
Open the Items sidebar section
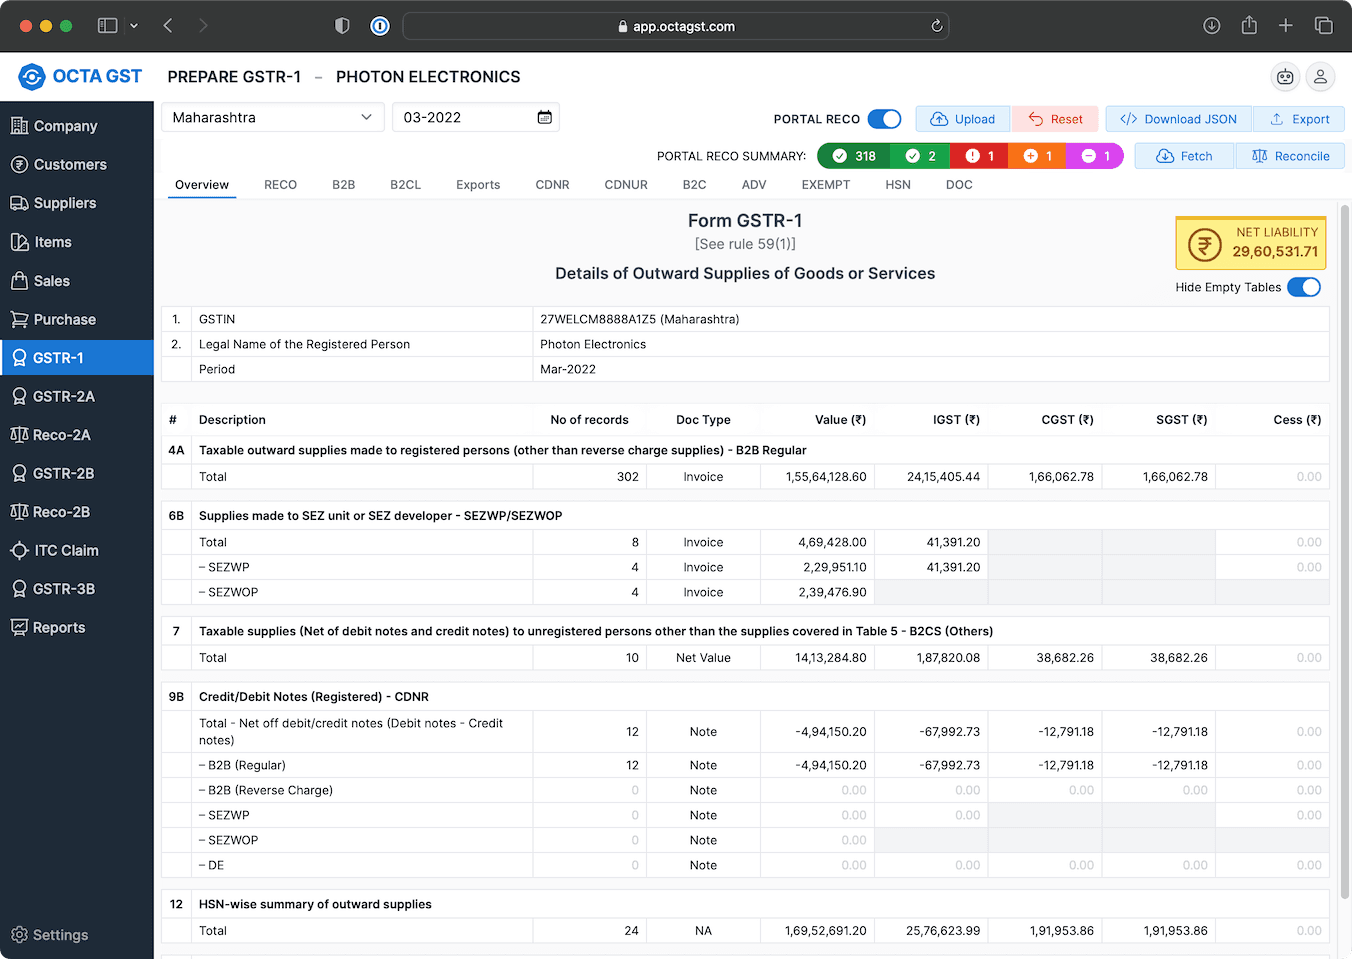tap(77, 242)
